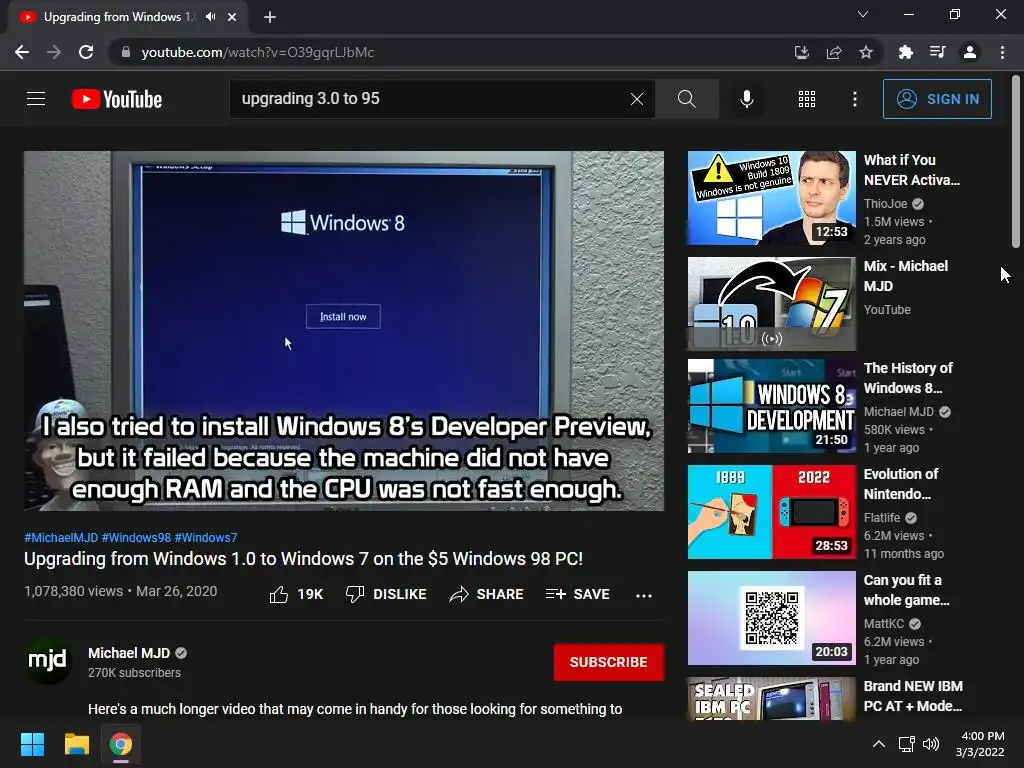Open the #MichaelMJD hashtag link
The width and height of the screenshot is (1024, 768).
point(61,537)
